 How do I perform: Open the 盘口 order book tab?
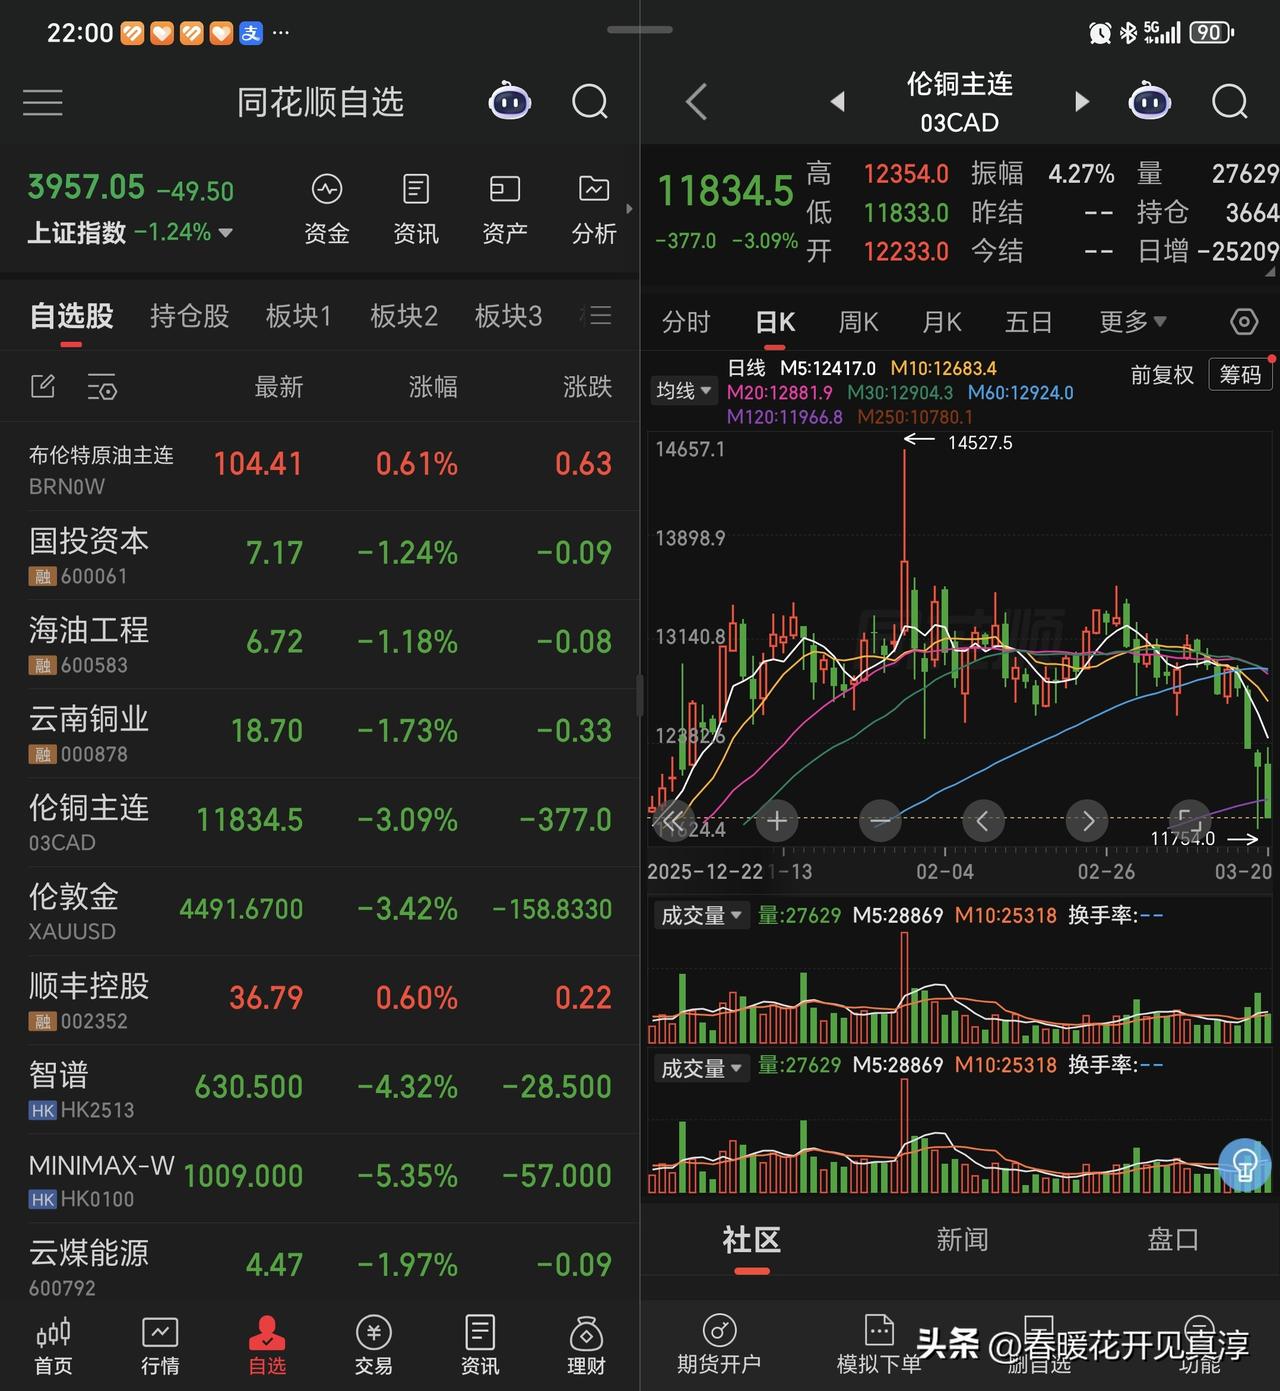click(x=1173, y=1240)
